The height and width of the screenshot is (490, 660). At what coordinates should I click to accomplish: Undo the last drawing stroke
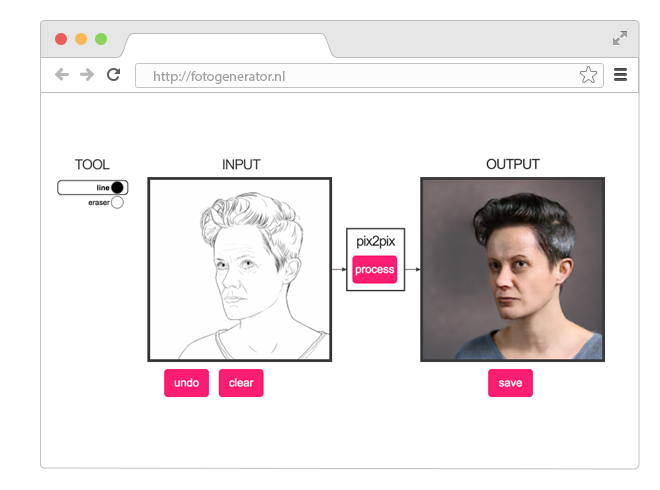(x=186, y=383)
